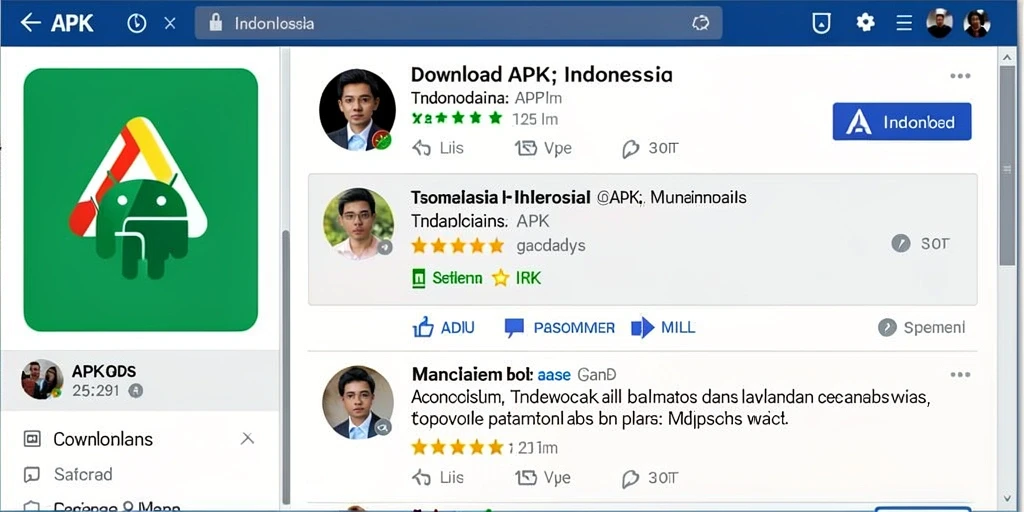Click Liis reply icon under Manclaiem post
The image size is (1024, 512).
[422, 478]
